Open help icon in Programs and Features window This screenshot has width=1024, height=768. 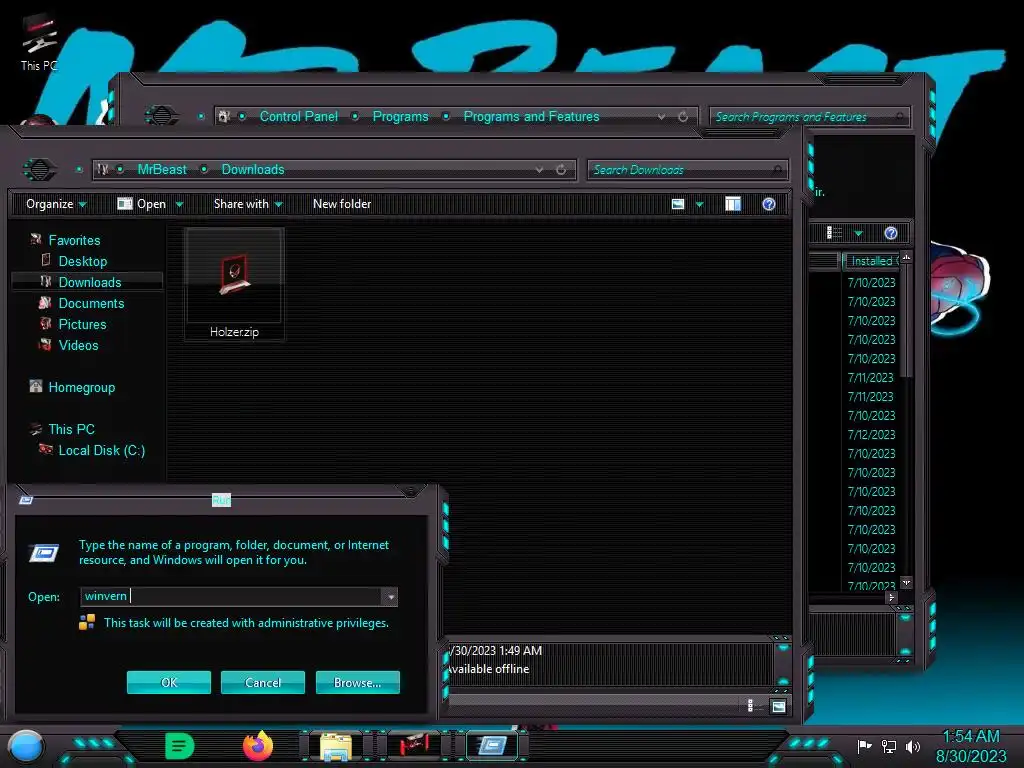(891, 233)
